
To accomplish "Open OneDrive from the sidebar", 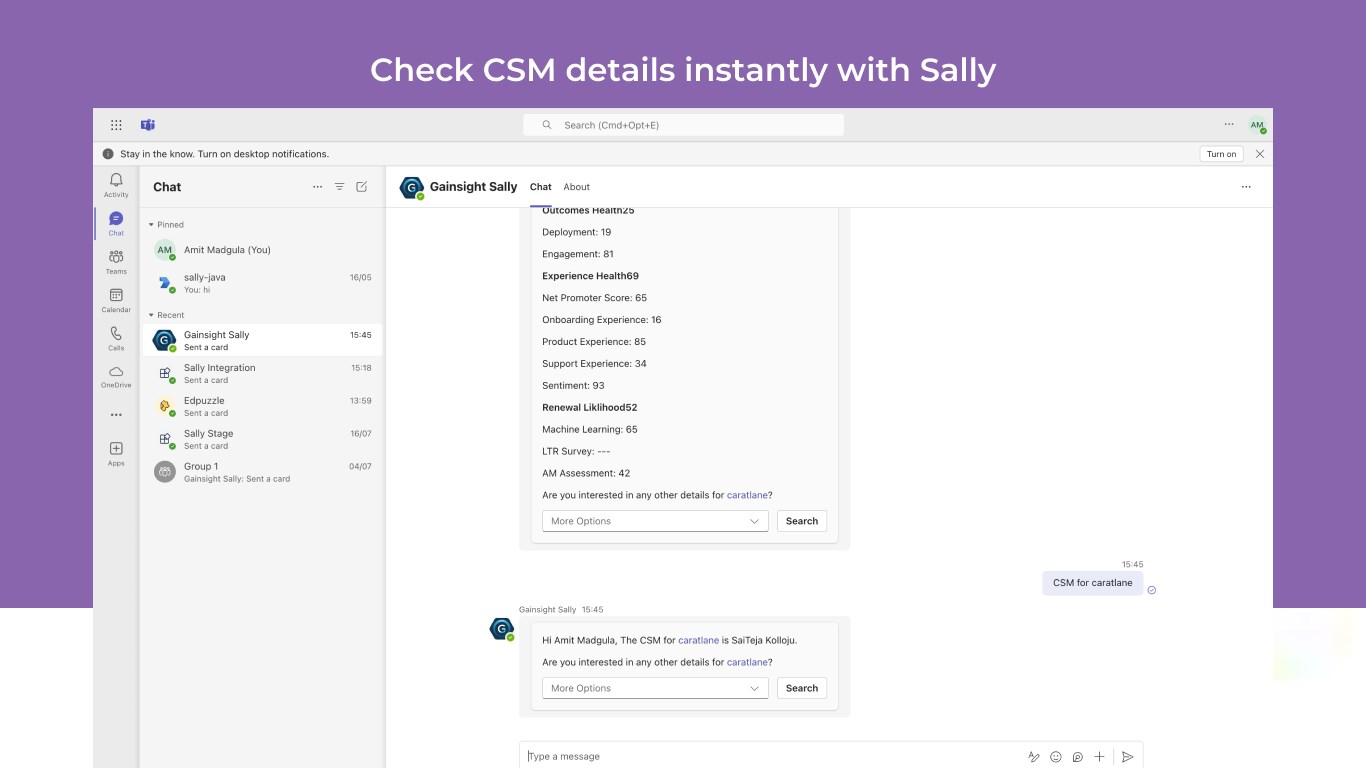I will tap(116, 376).
